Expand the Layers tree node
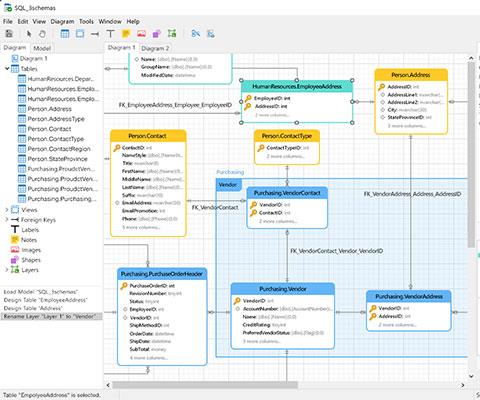Image resolution: width=480 pixels, height=400 pixels. pyautogui.click(x=7, y=270)
